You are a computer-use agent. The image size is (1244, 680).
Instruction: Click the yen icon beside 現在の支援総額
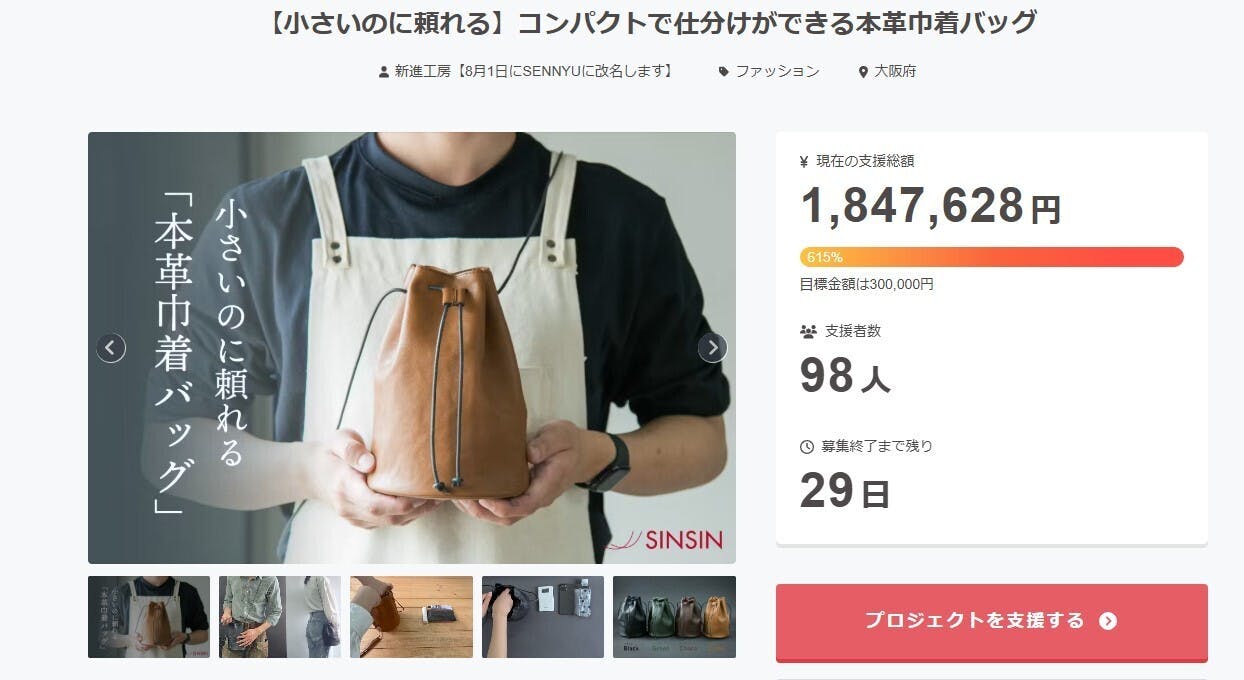click(x=805, y=161)
